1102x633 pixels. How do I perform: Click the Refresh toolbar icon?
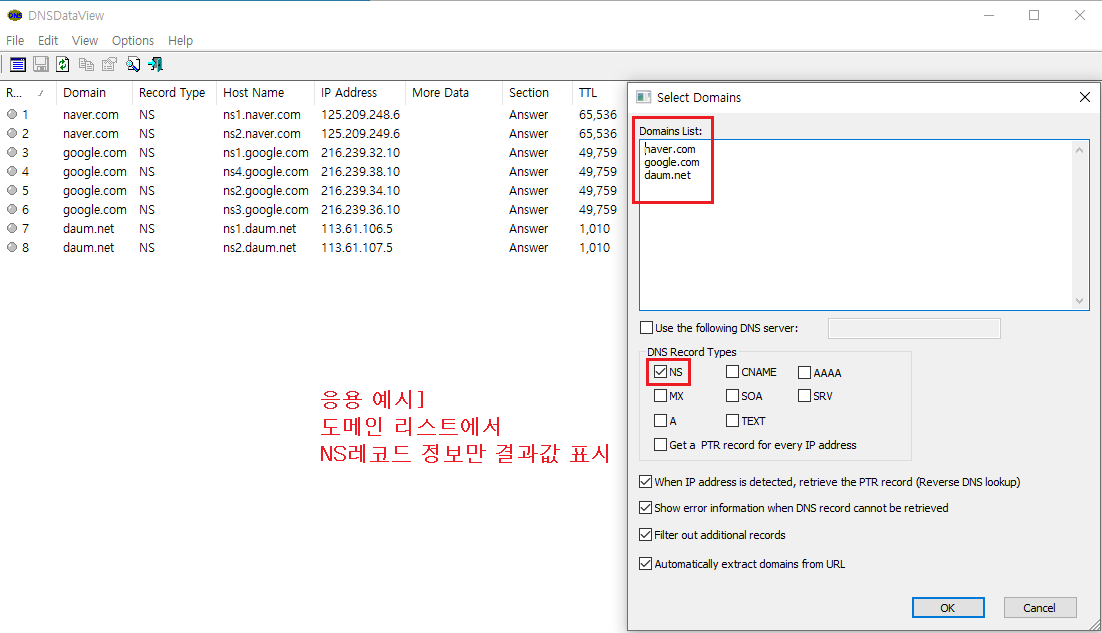[x=63, y=65]
